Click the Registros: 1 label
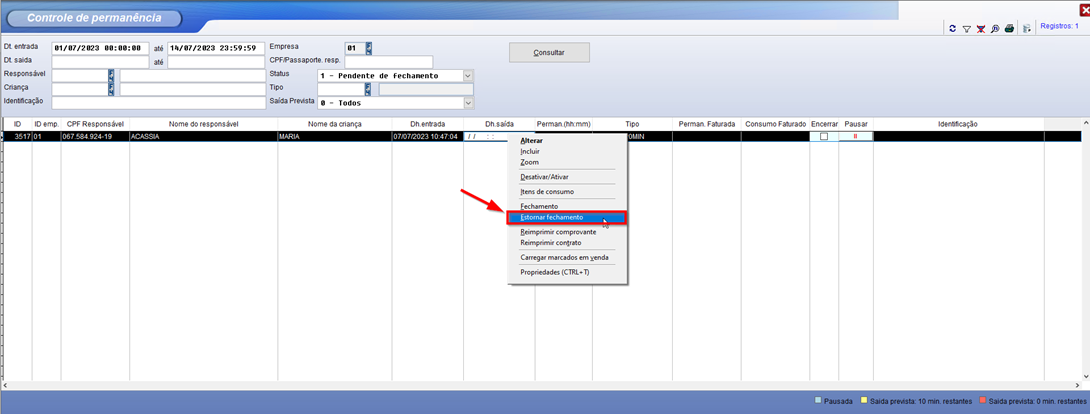This screenshot has height=414, width=1090. click(x=1059, y=26)
